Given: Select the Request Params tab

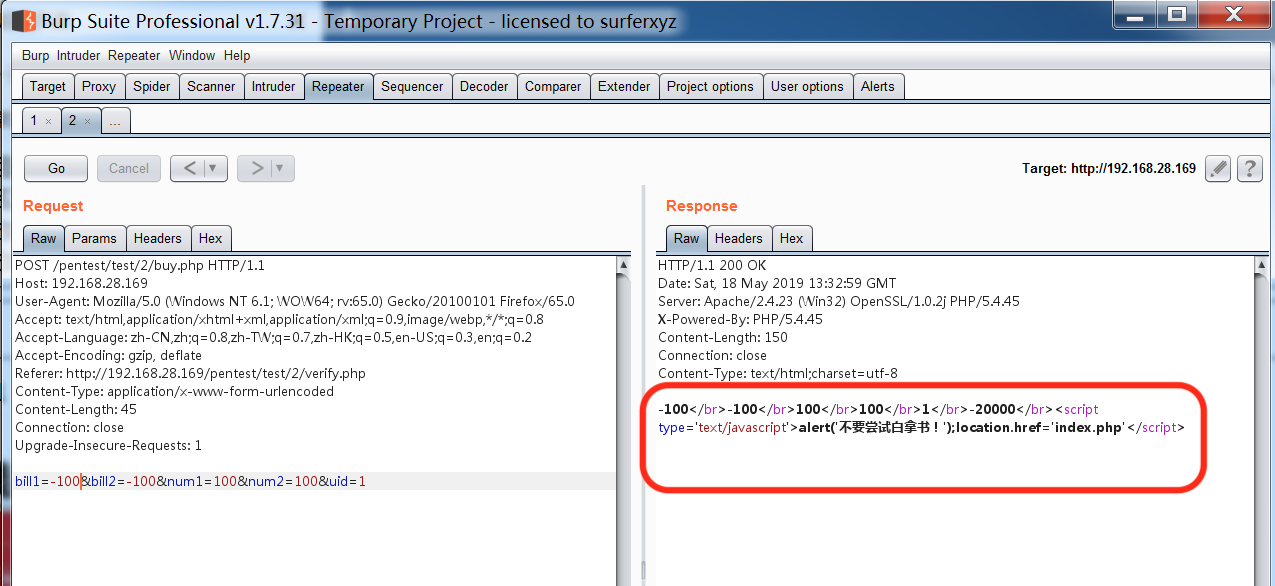Looking at the screenshot, I should 95,238.
